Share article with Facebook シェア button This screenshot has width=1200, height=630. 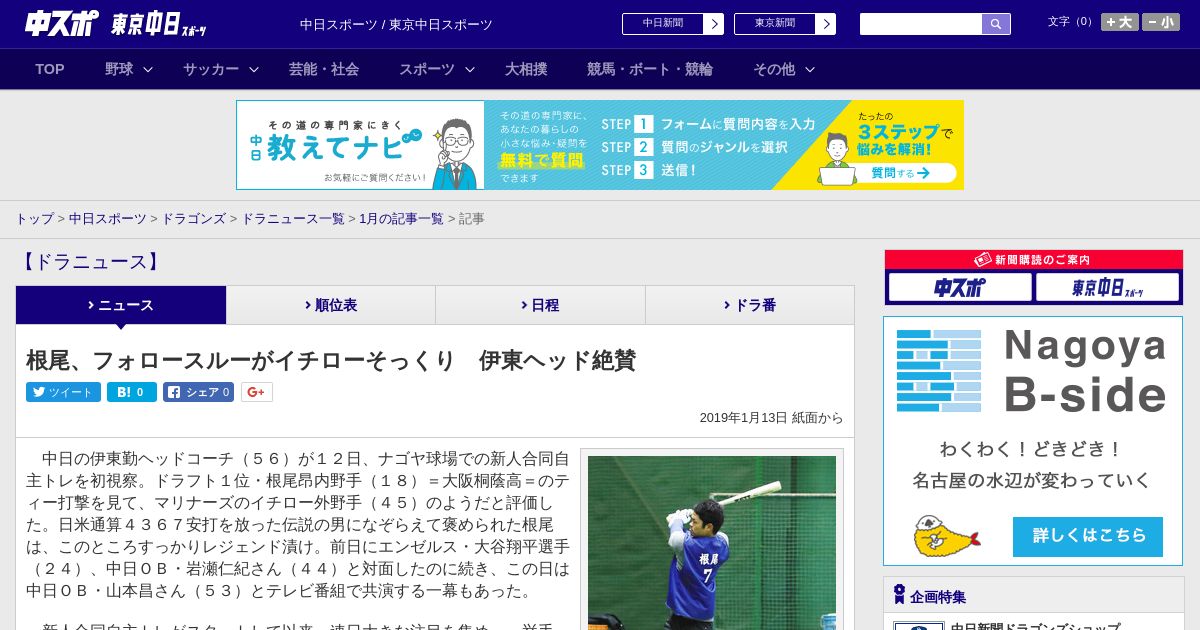(x=198, y=392)
